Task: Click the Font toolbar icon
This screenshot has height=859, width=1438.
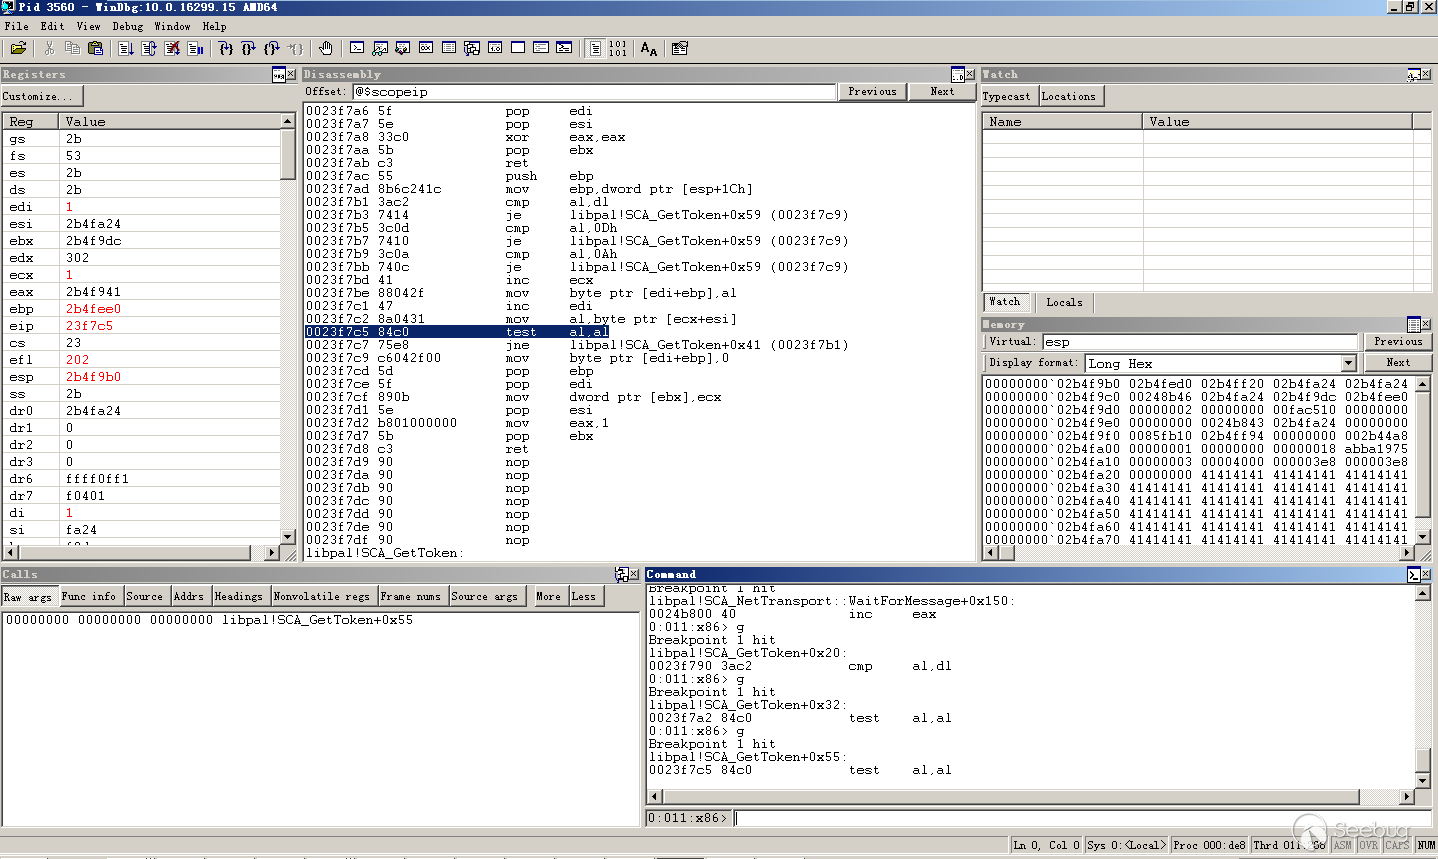Action: [649, 48]
